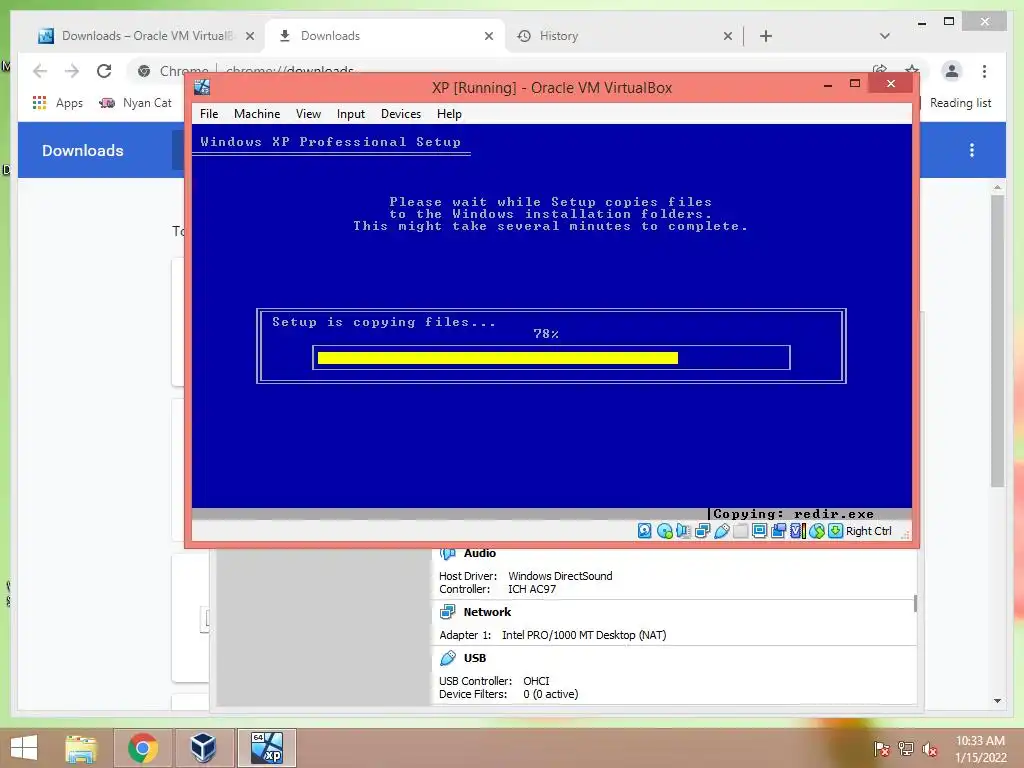Click the shared folders indicator in VM status bar
Viewport: 1024px width, 768px height.
(741, 531)
